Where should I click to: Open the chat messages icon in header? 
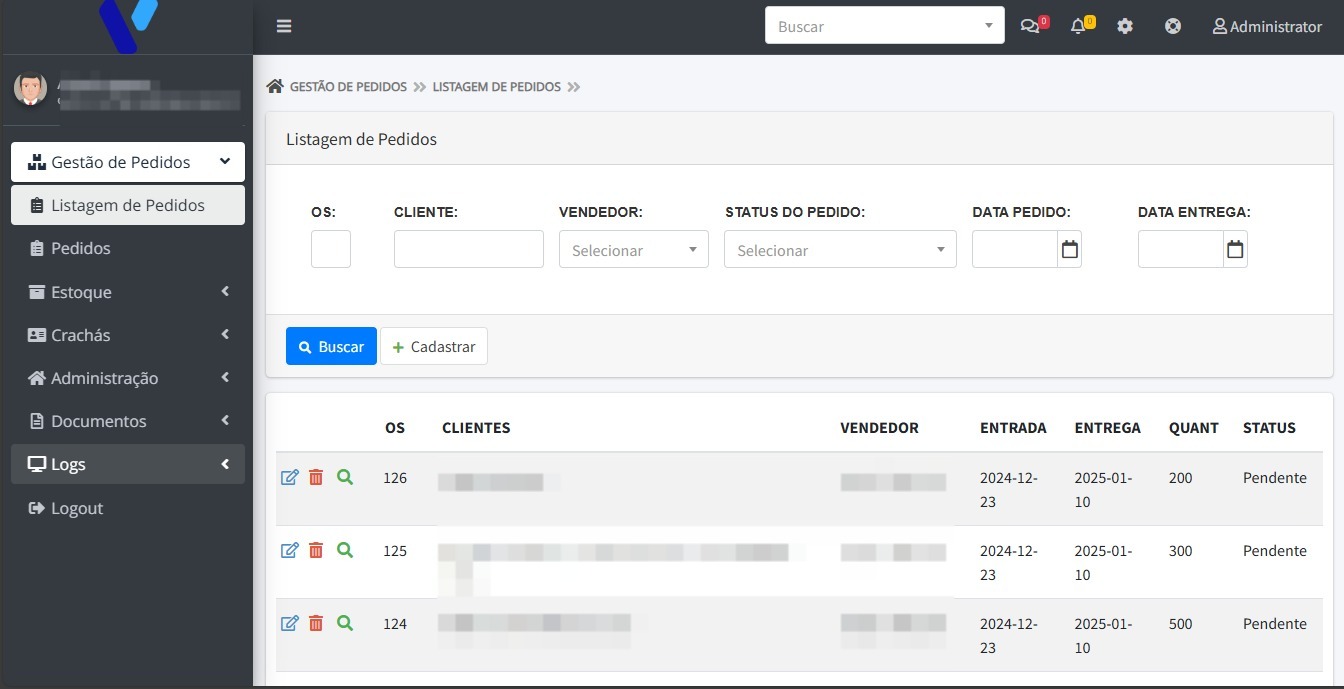click(x=1029, y=27)
